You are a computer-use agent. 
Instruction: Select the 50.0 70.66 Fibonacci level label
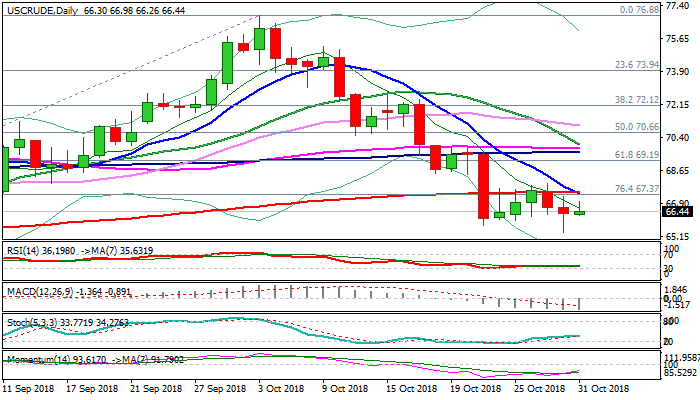pyautogui.click(x=637, y=127)
